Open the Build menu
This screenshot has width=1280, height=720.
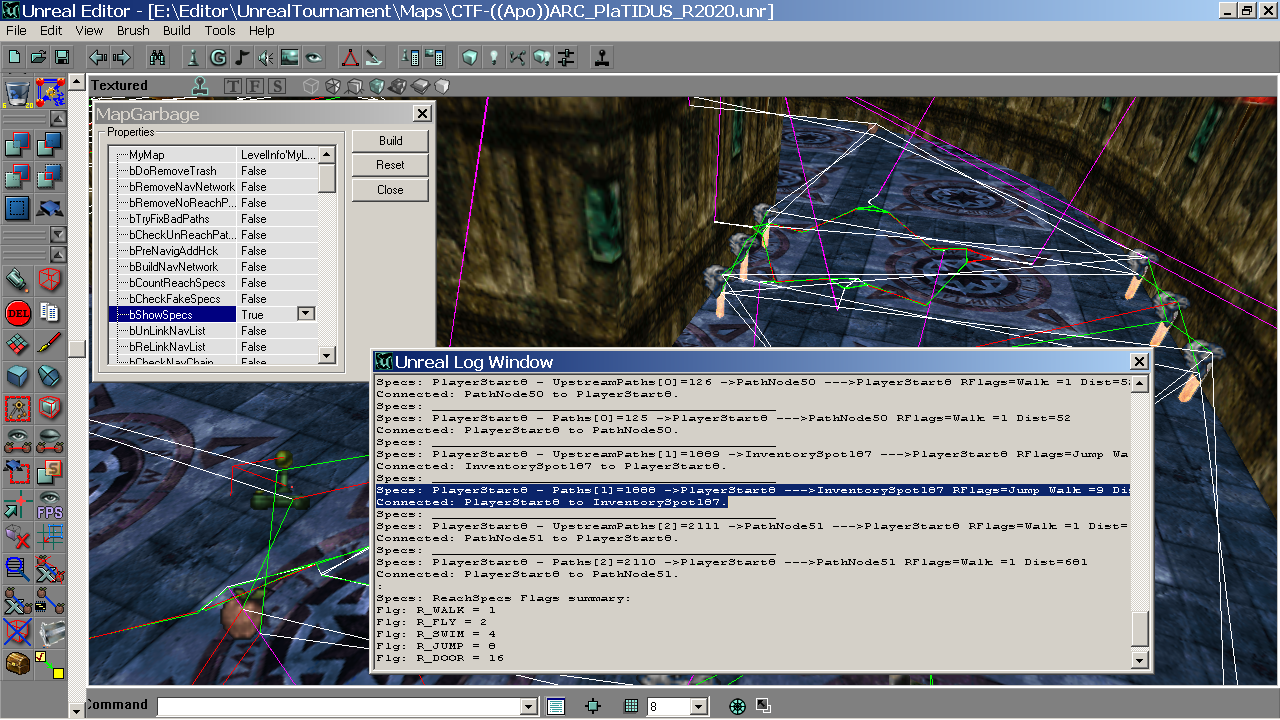[177, 30]
